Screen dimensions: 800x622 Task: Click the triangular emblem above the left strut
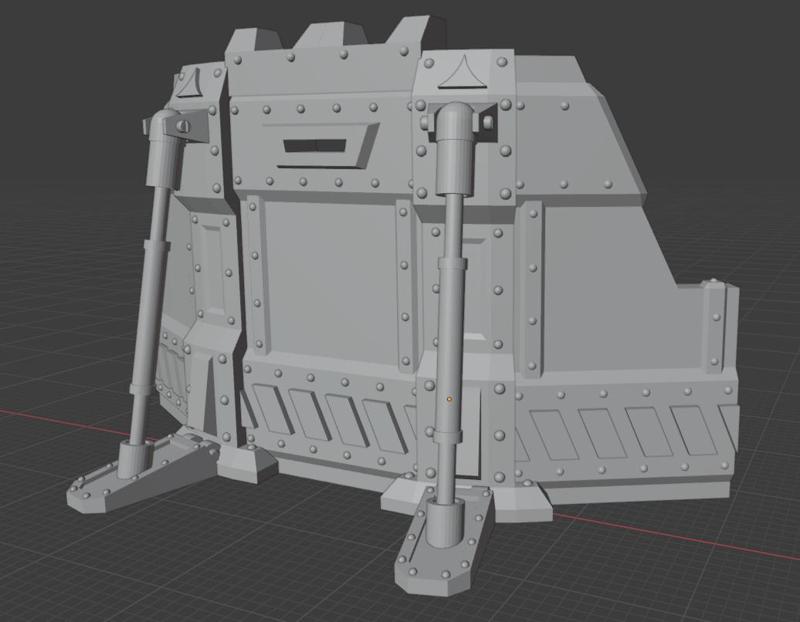(189, 83)
